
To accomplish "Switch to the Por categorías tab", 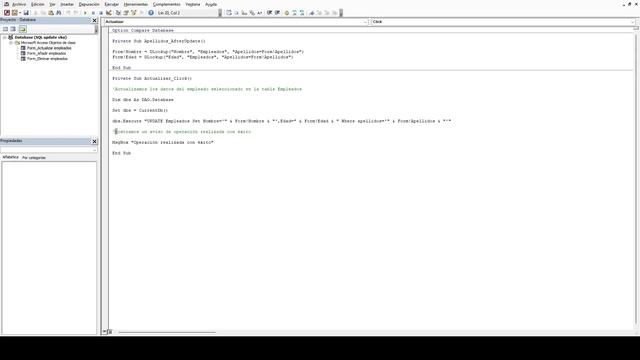I will tap(34, 158).
